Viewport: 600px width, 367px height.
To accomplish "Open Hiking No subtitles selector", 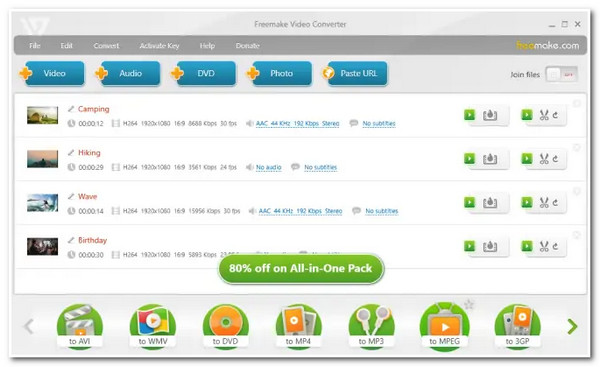I will 321,167.
